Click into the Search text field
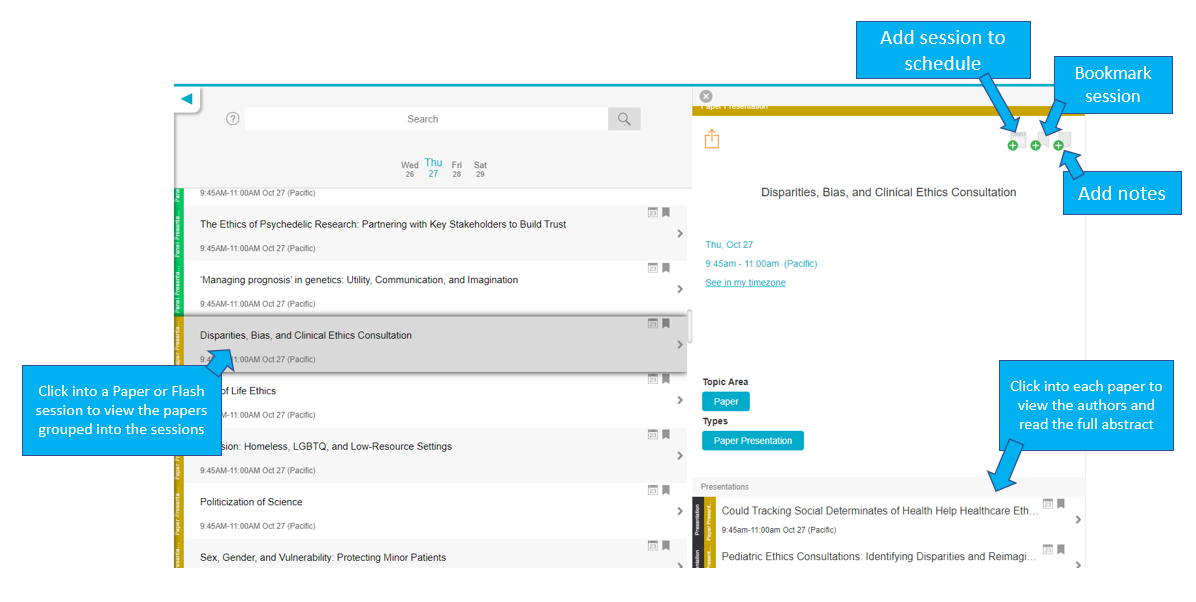 pyautogui.click(x=426, y=119)
